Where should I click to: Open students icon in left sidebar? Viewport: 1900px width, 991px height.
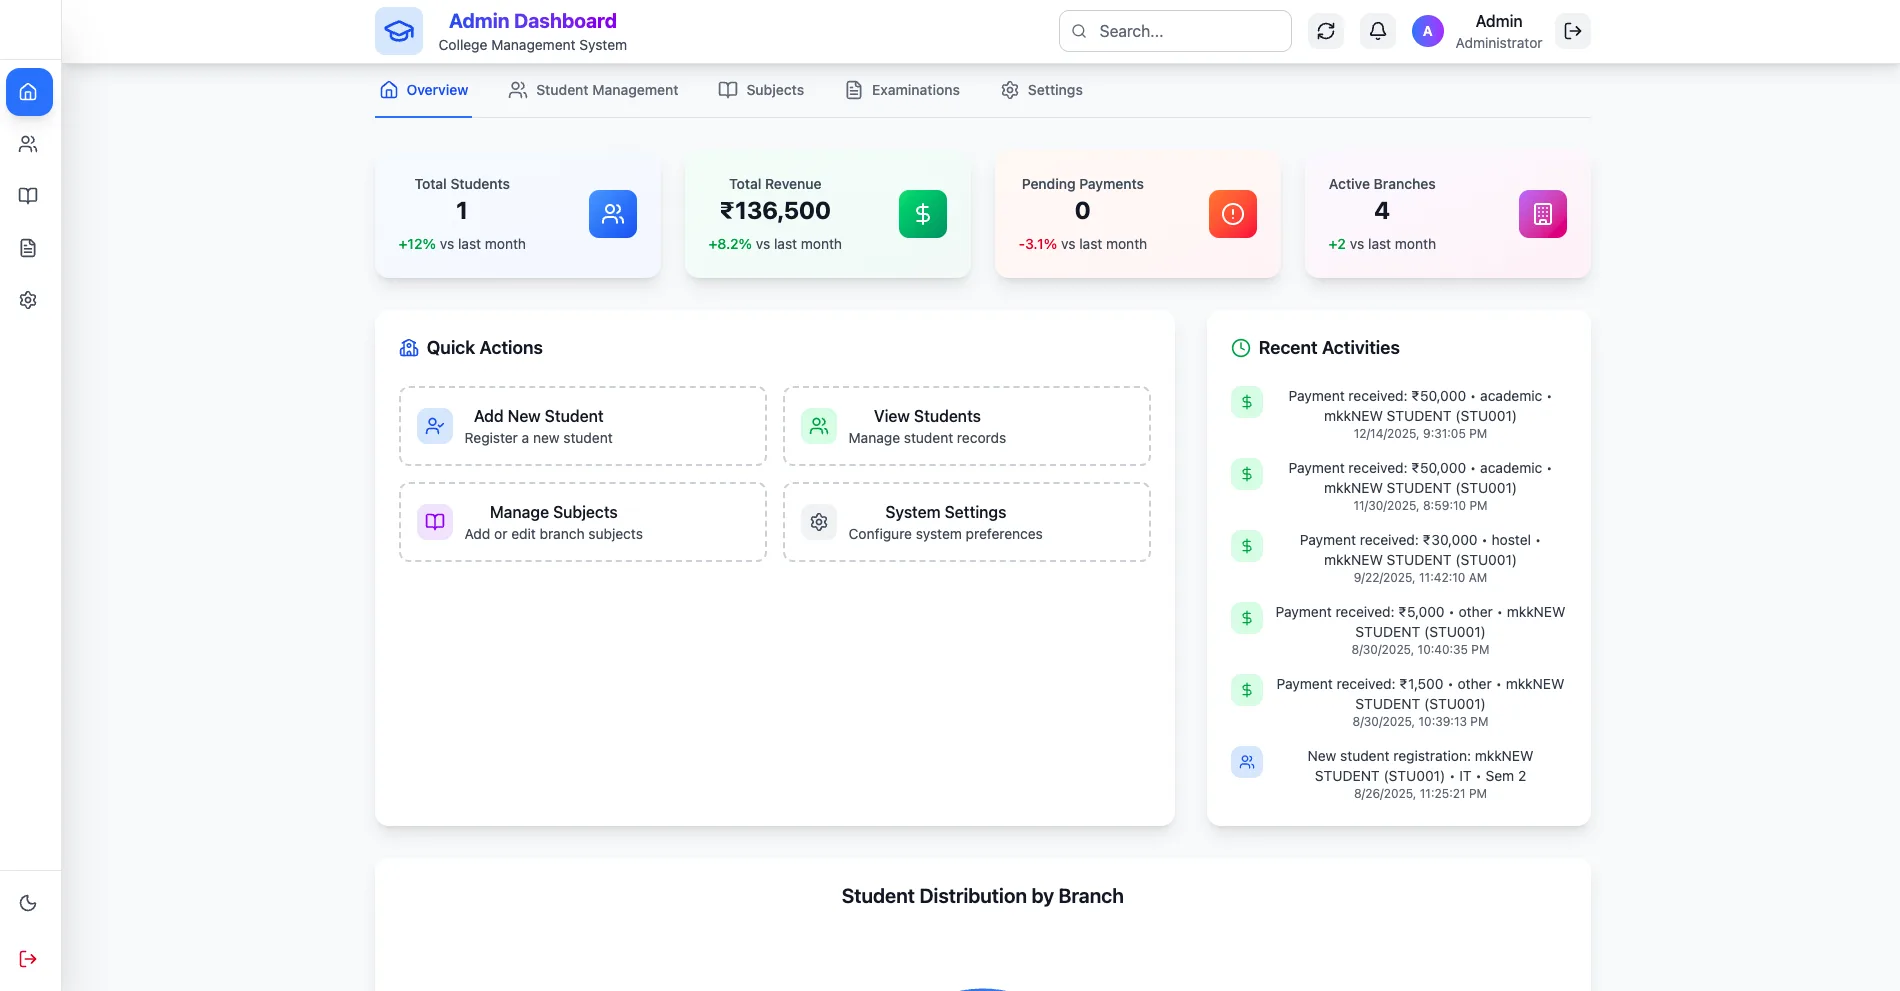28,144
